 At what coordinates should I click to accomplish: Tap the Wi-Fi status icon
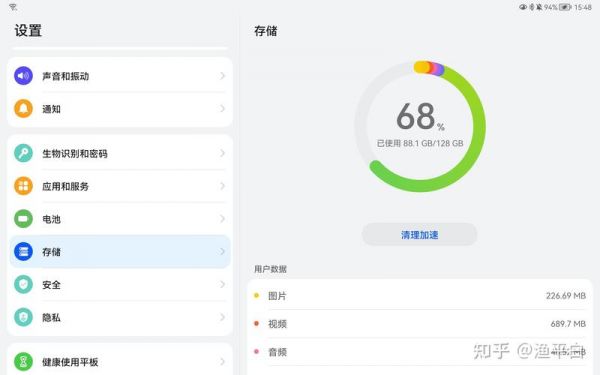pos(13,7)
